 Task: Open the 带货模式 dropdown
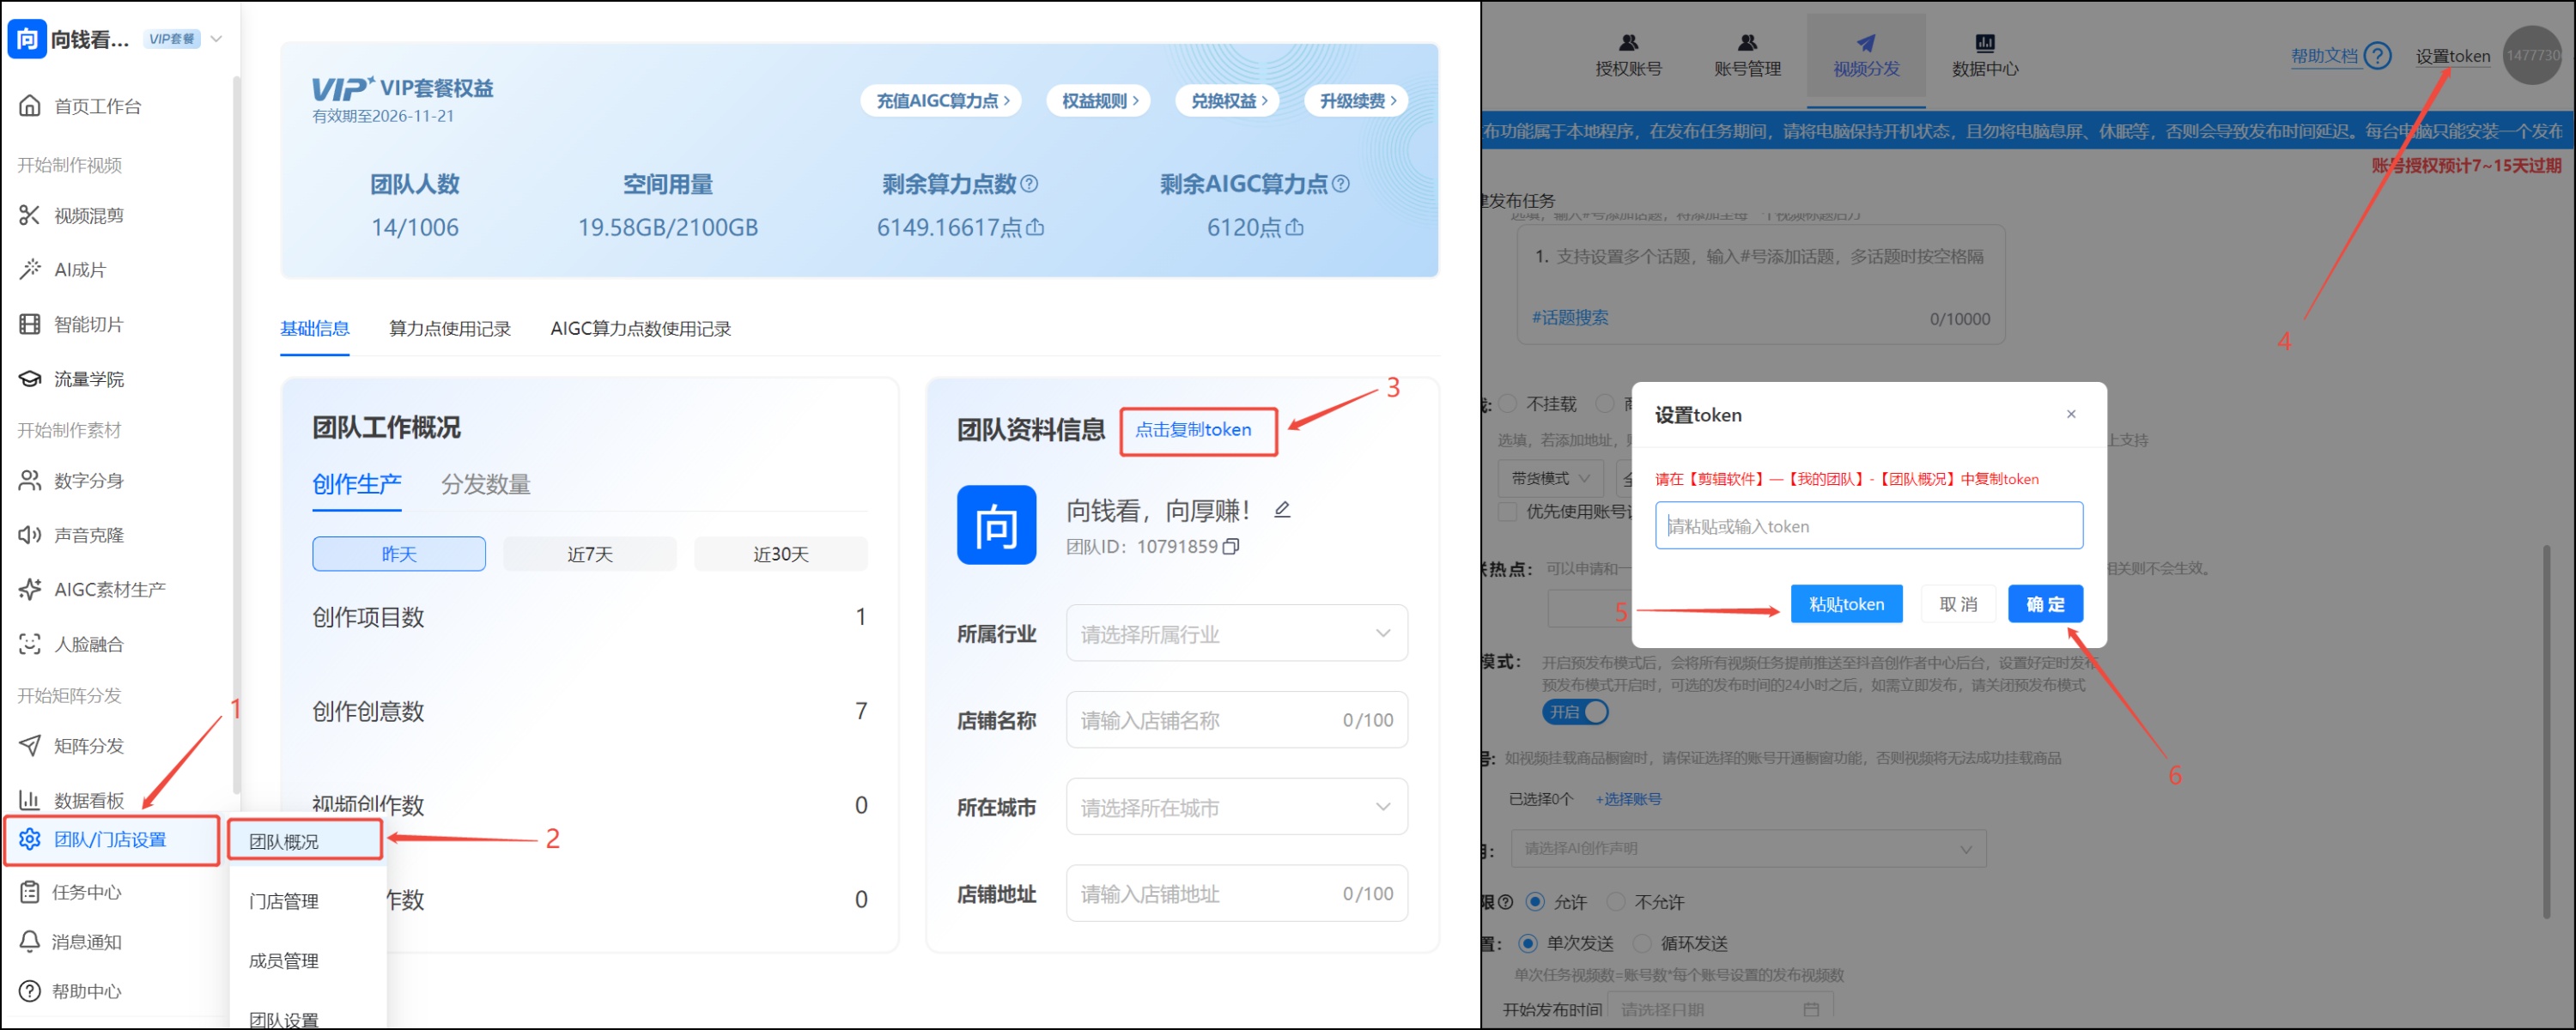[x=1551, y=478]
